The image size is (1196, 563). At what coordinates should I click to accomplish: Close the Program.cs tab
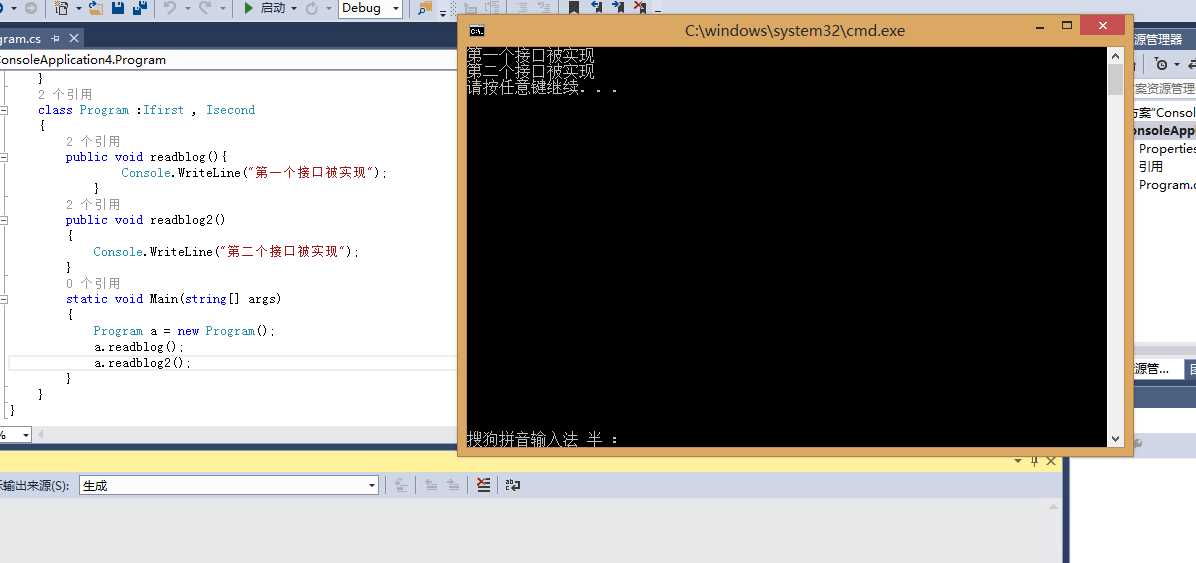(x=73, y=38)
